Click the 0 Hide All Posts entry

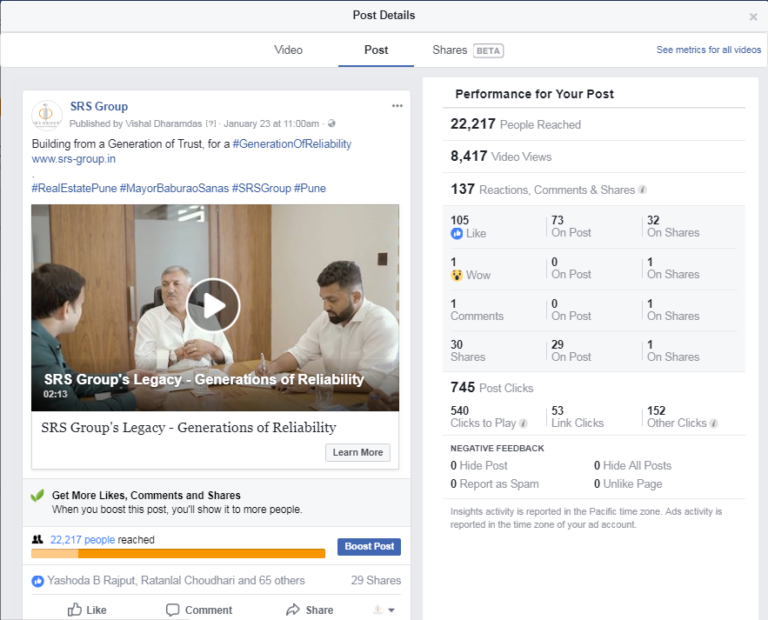[x=632, y=466]
